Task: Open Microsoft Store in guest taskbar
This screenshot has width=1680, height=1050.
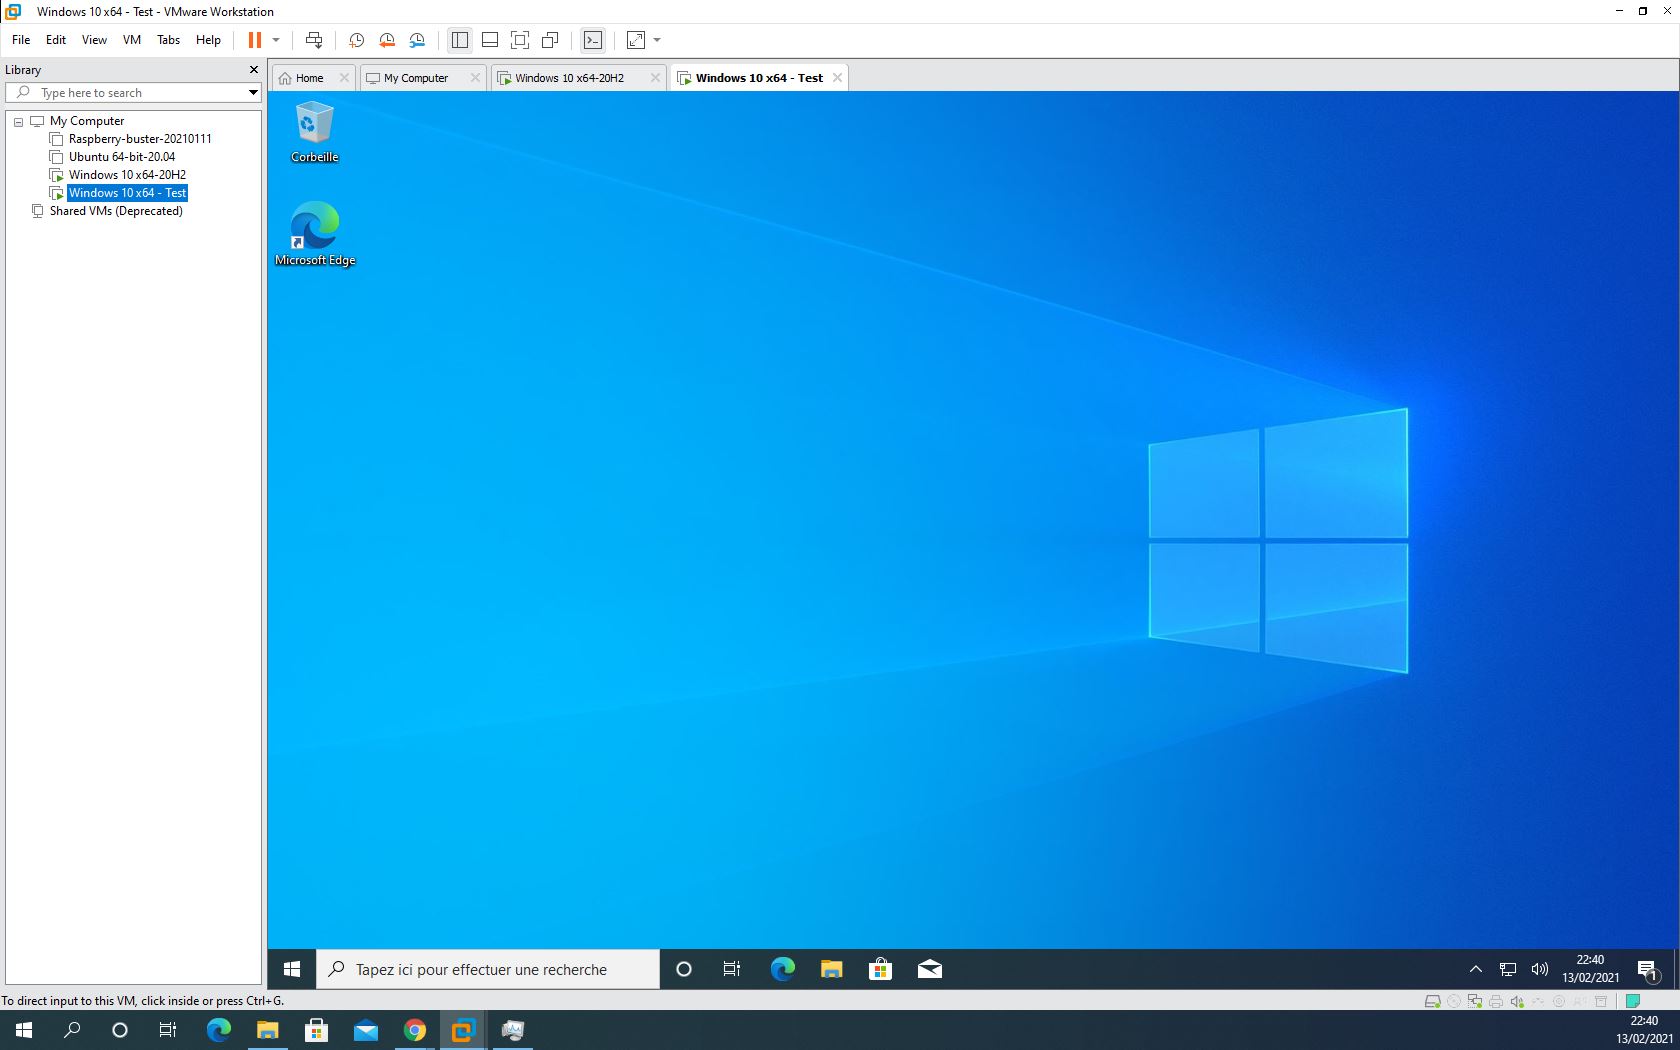Action: point(880,969)
